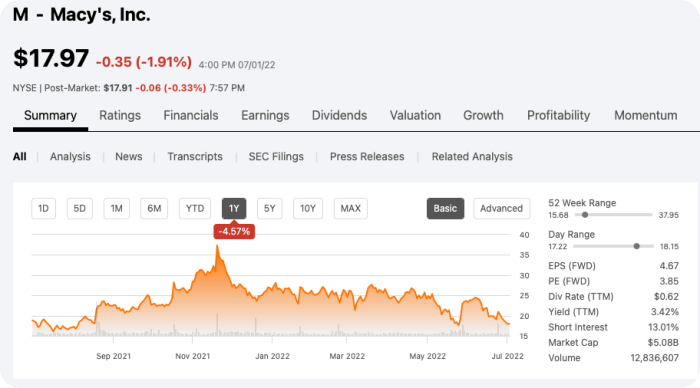Switch chart to Advanced mode
The height and width of the screenshot is (388, 700).
(501, 209)
